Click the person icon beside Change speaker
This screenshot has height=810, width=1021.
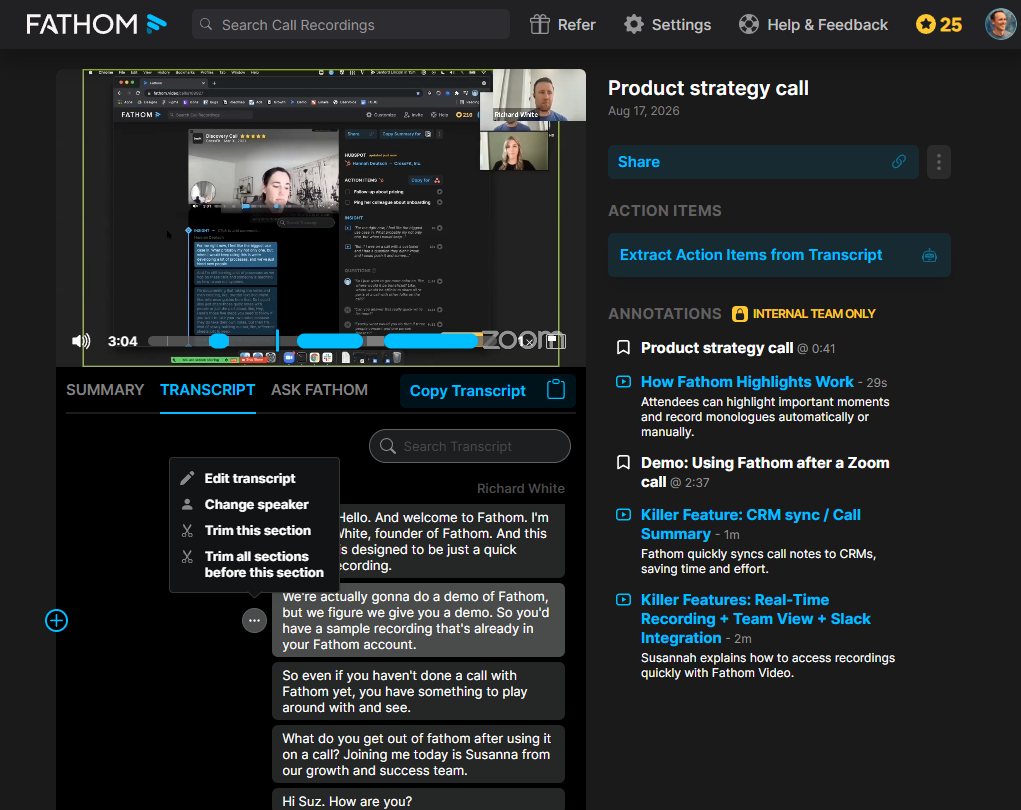pos(187,505)
